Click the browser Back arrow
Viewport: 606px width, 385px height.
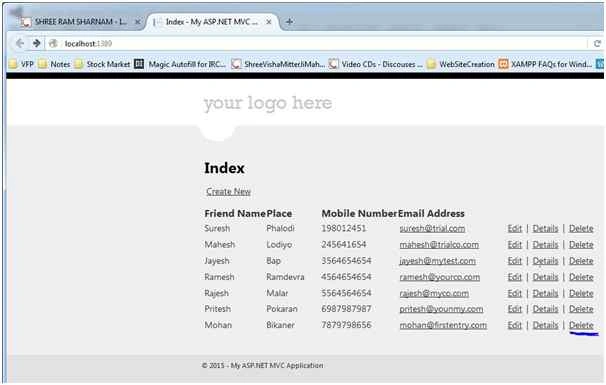click(x=20, y=43)
